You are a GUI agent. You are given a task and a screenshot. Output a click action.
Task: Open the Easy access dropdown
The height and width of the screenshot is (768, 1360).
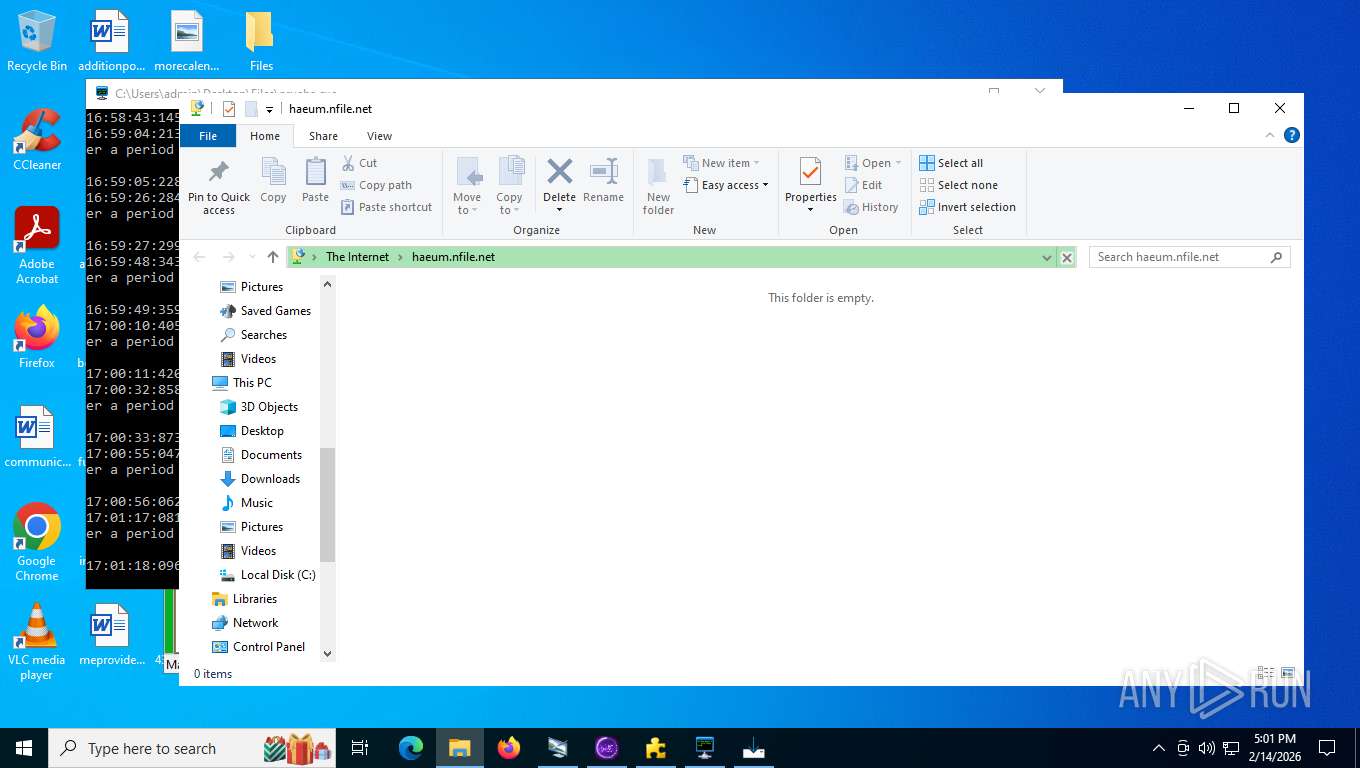[726, 185]
